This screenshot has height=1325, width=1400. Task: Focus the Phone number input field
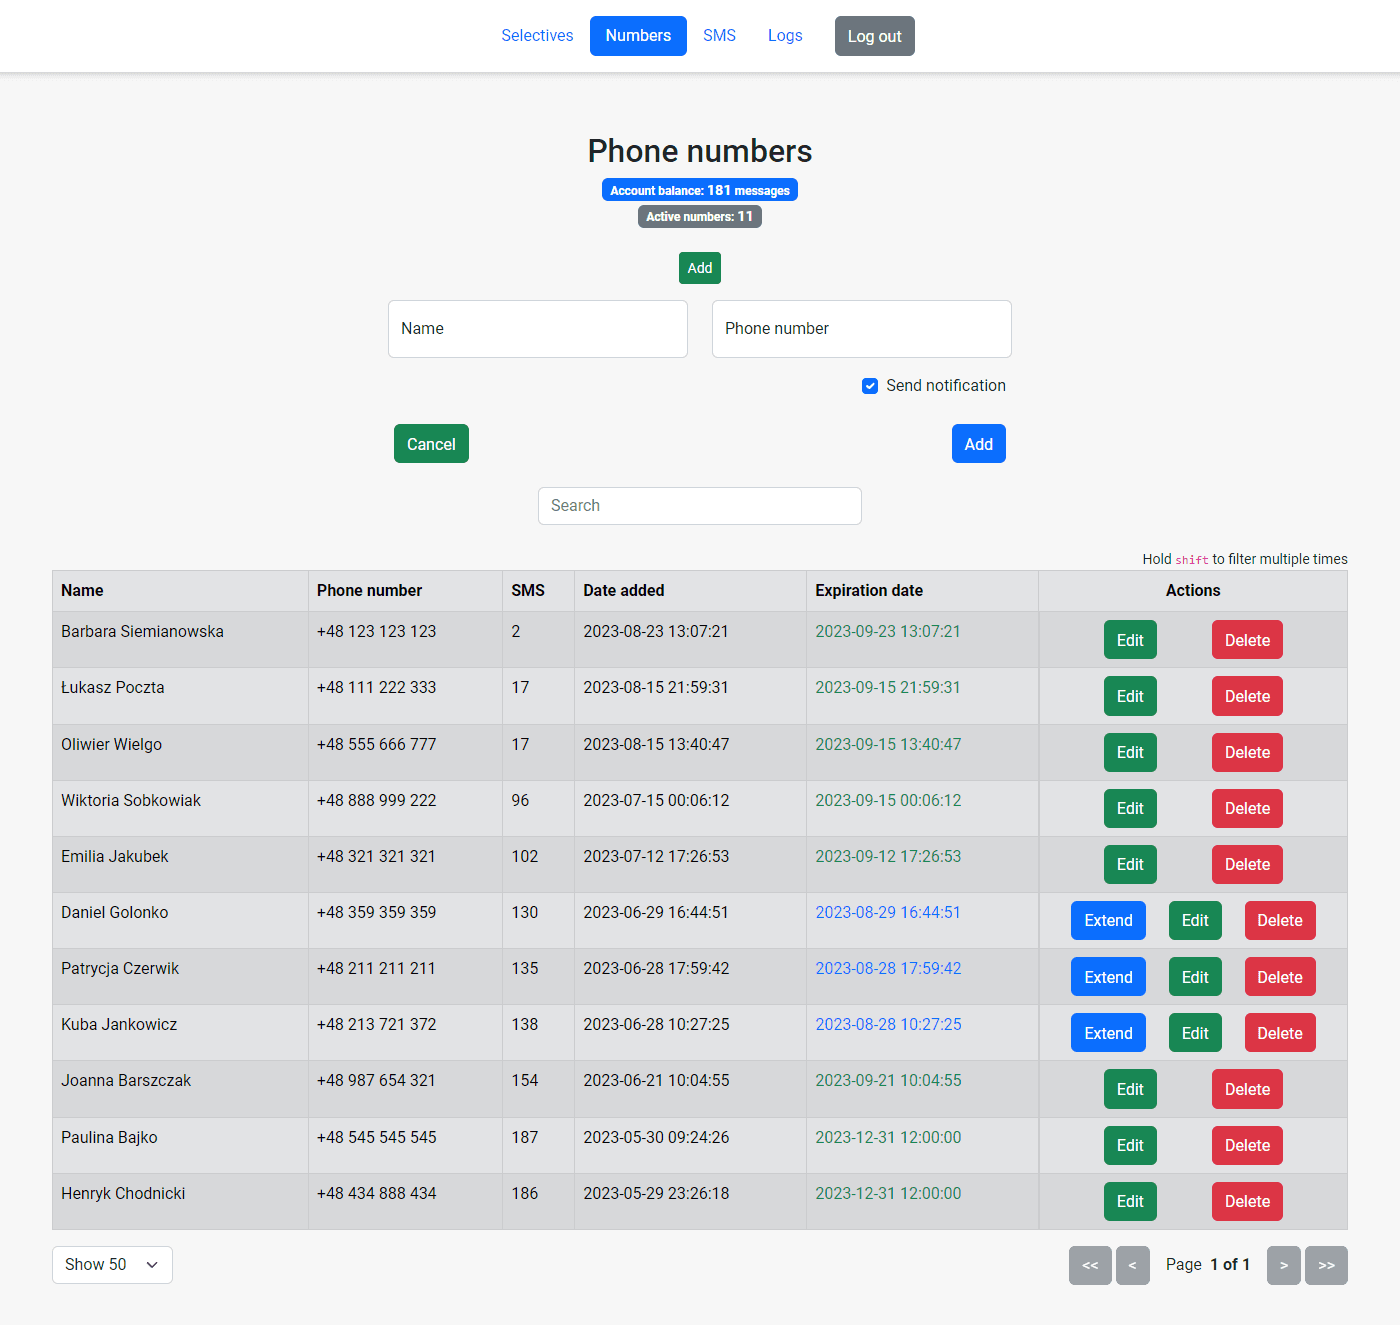tap(861, 329)
